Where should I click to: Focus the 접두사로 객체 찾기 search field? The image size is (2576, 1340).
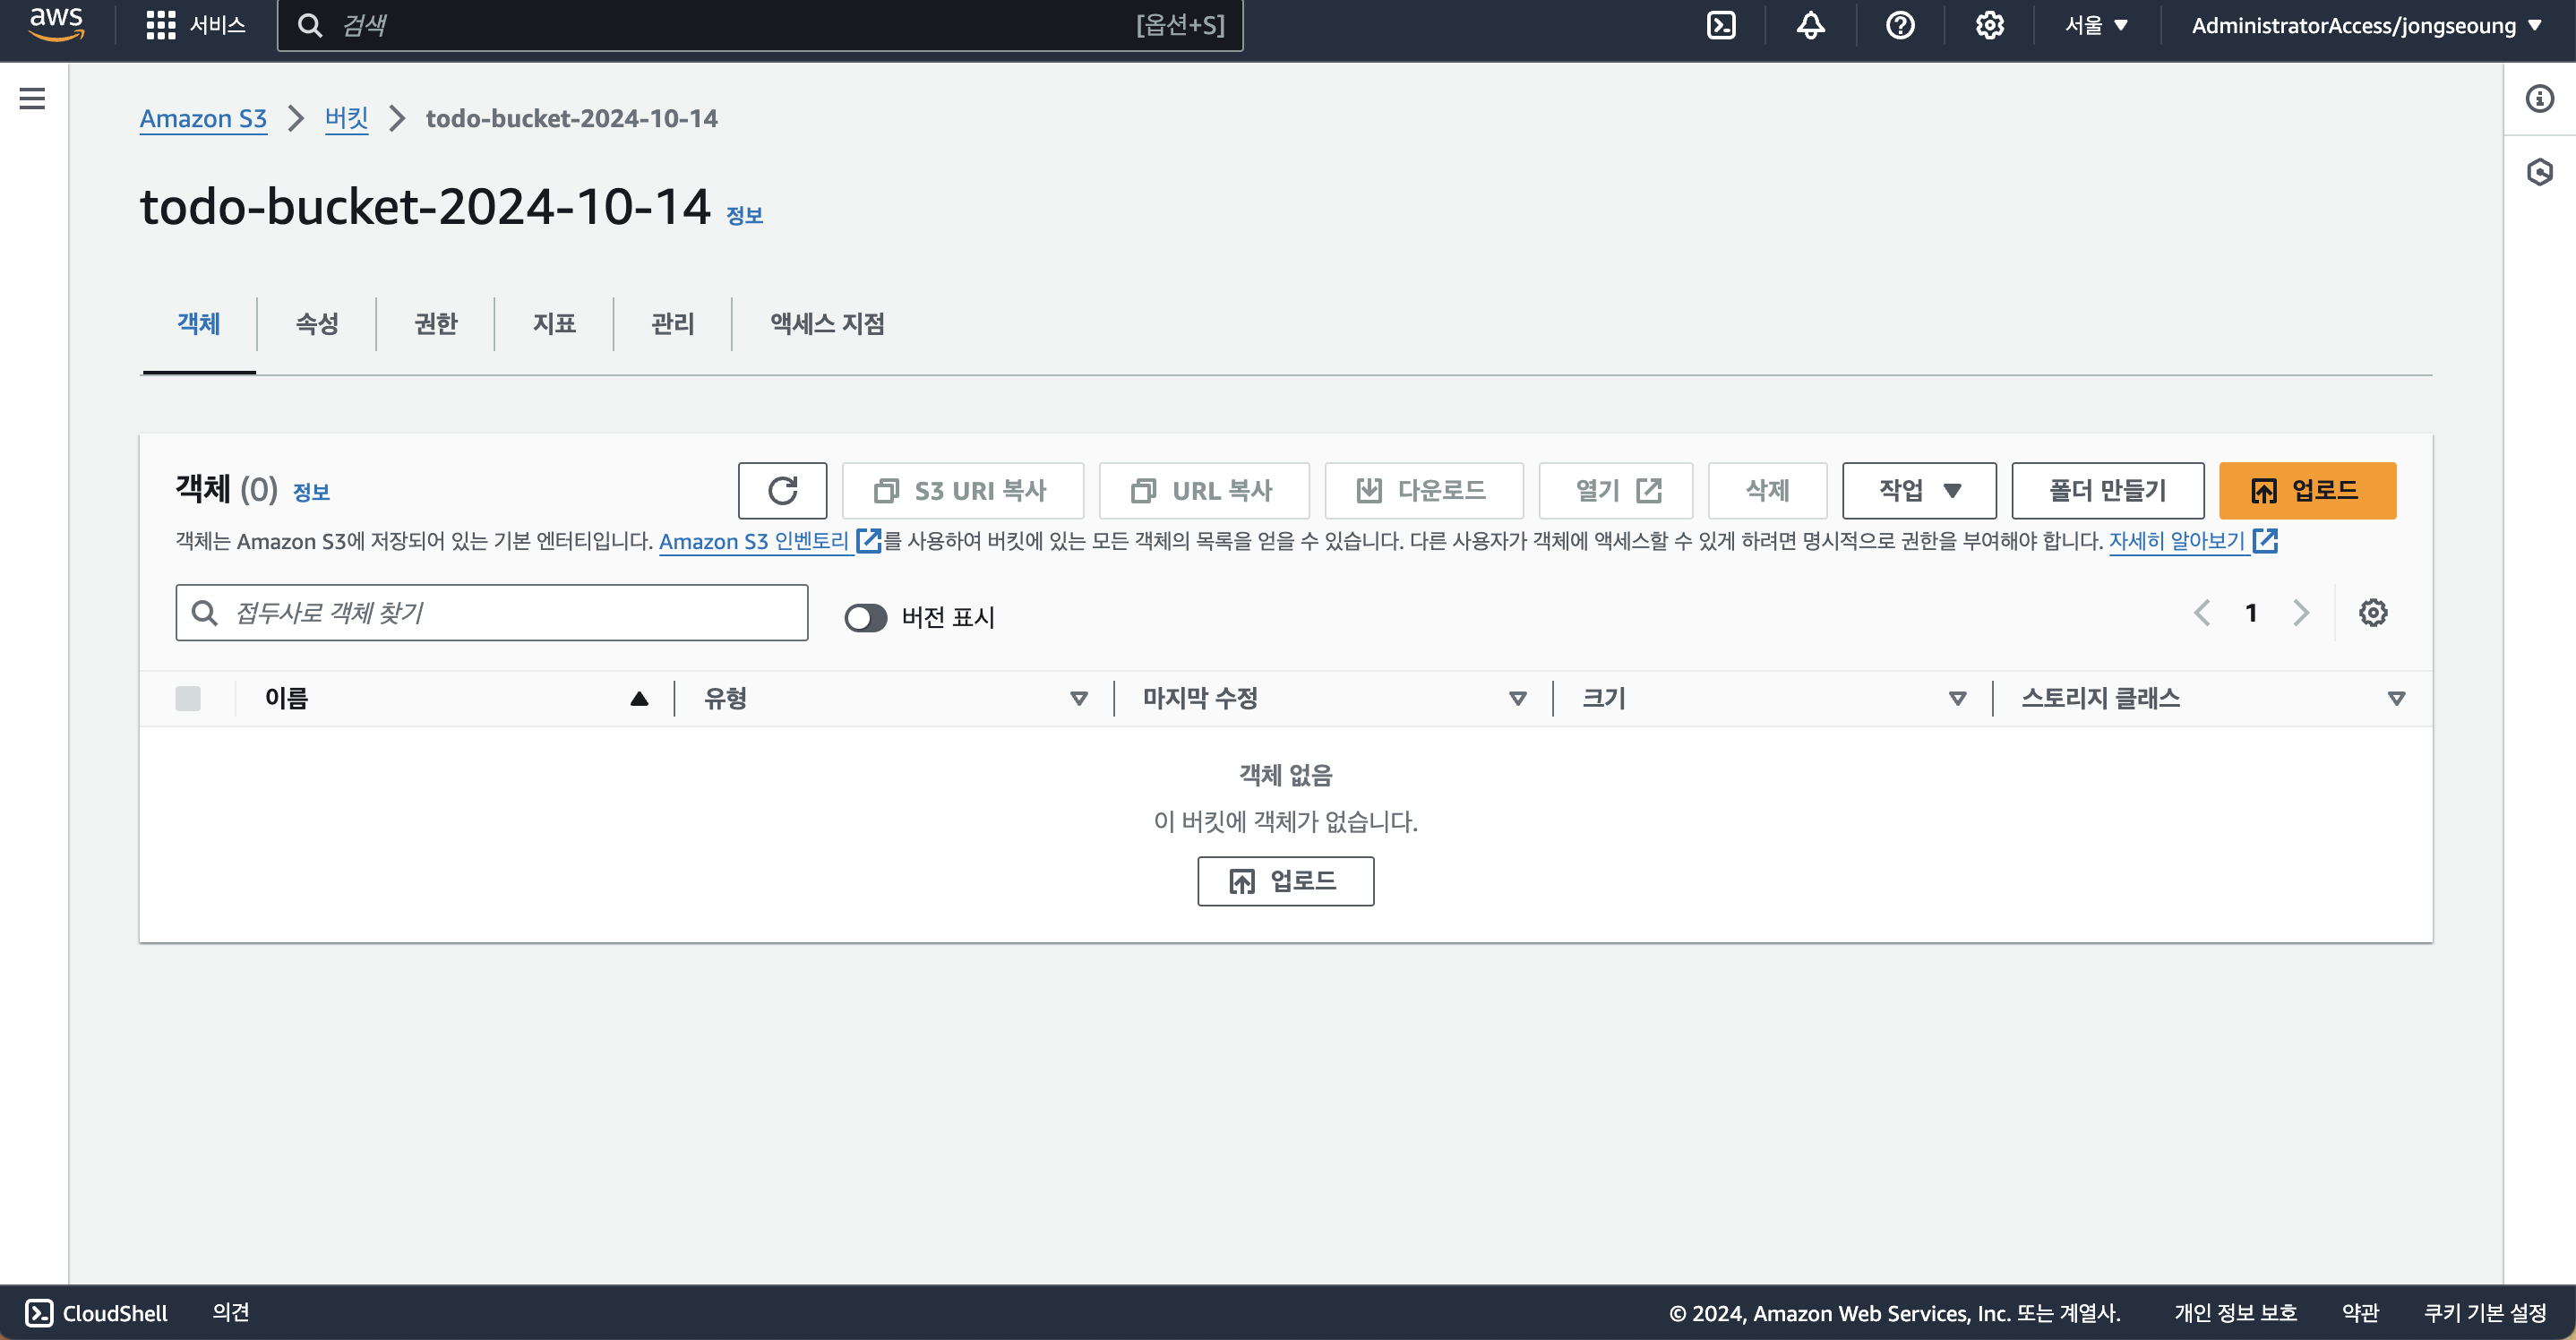[x=492, y=613]
